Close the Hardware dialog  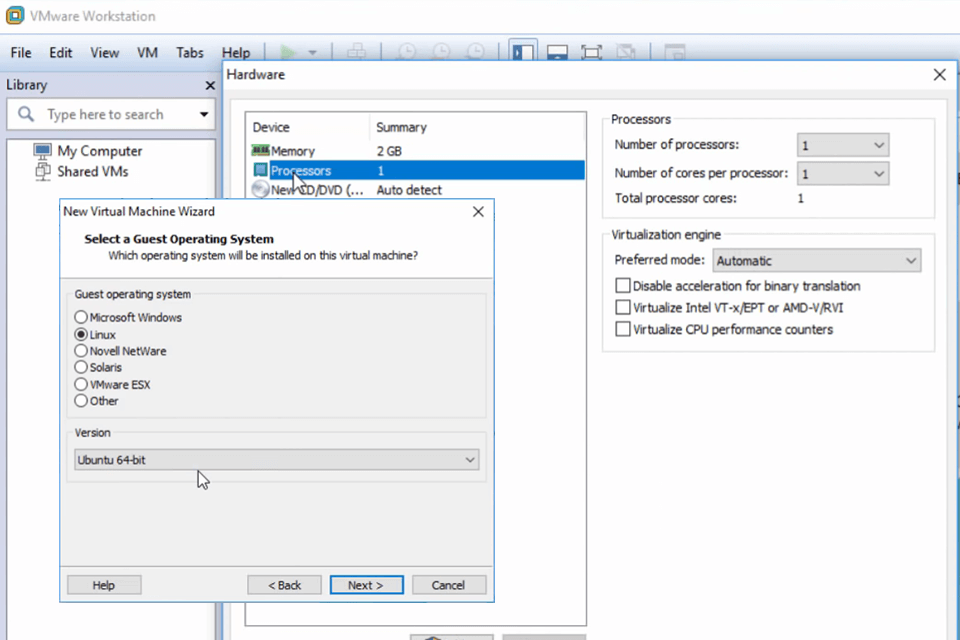coord(939,75)
